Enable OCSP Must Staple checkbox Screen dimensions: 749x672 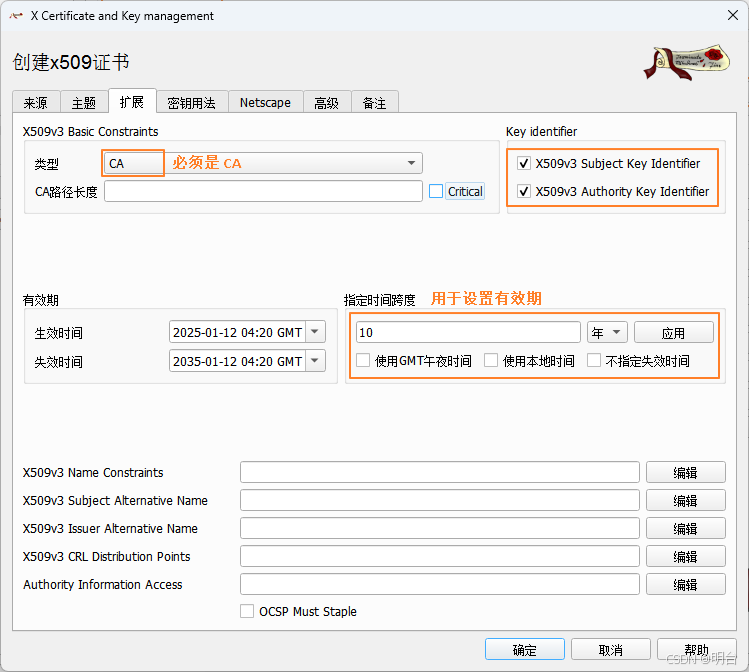[x=247, y=611]
